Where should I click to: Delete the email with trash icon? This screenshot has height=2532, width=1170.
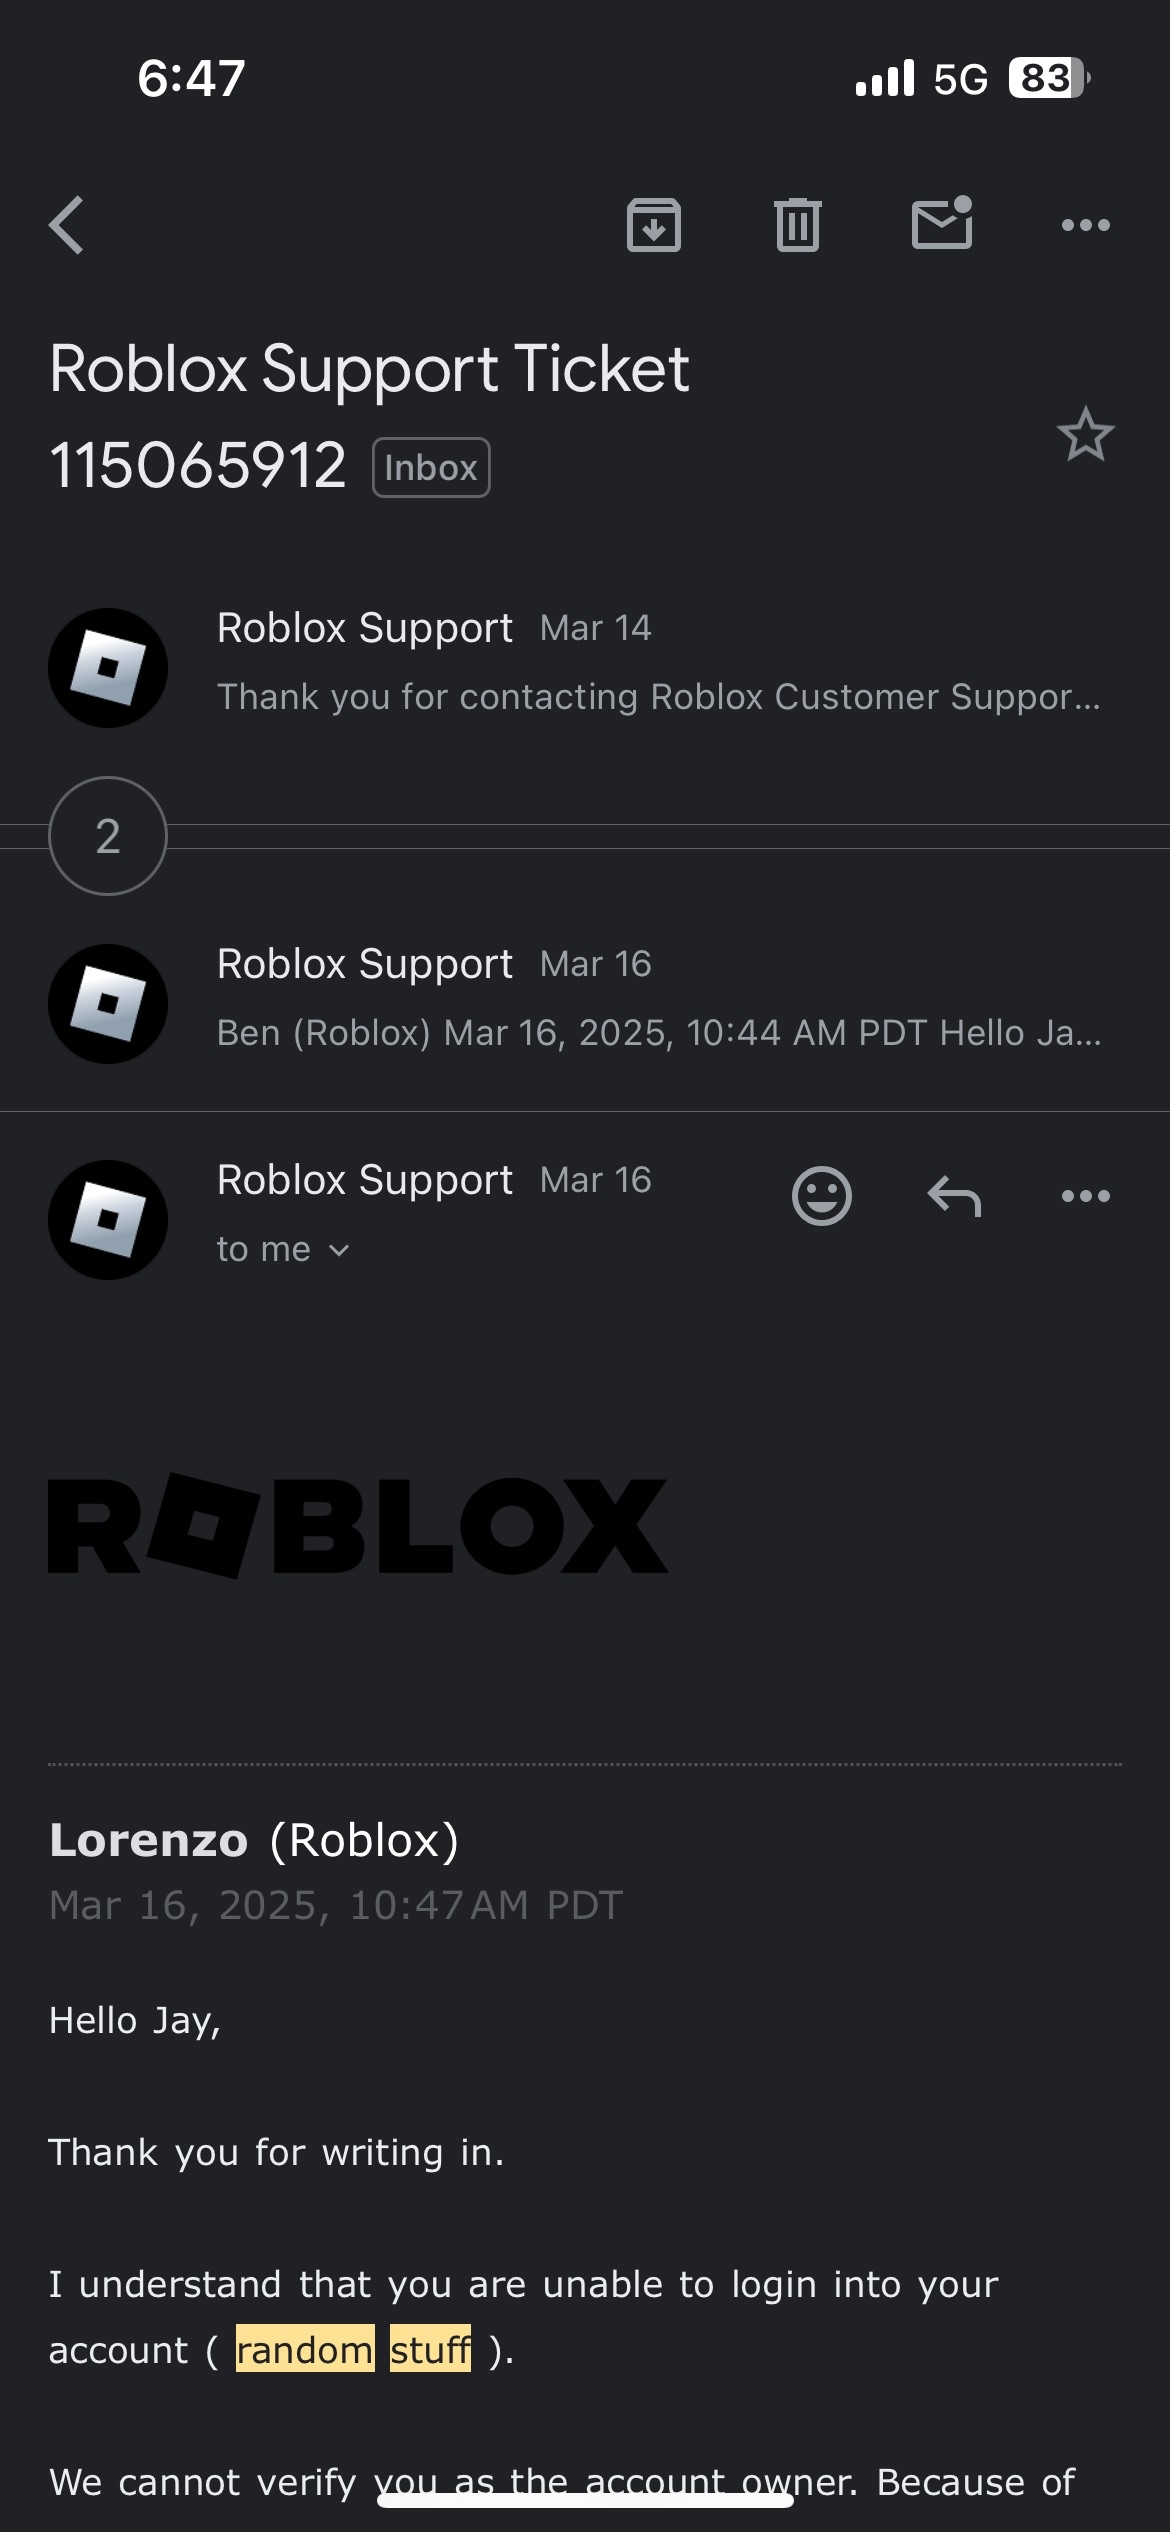coord(797,225)
